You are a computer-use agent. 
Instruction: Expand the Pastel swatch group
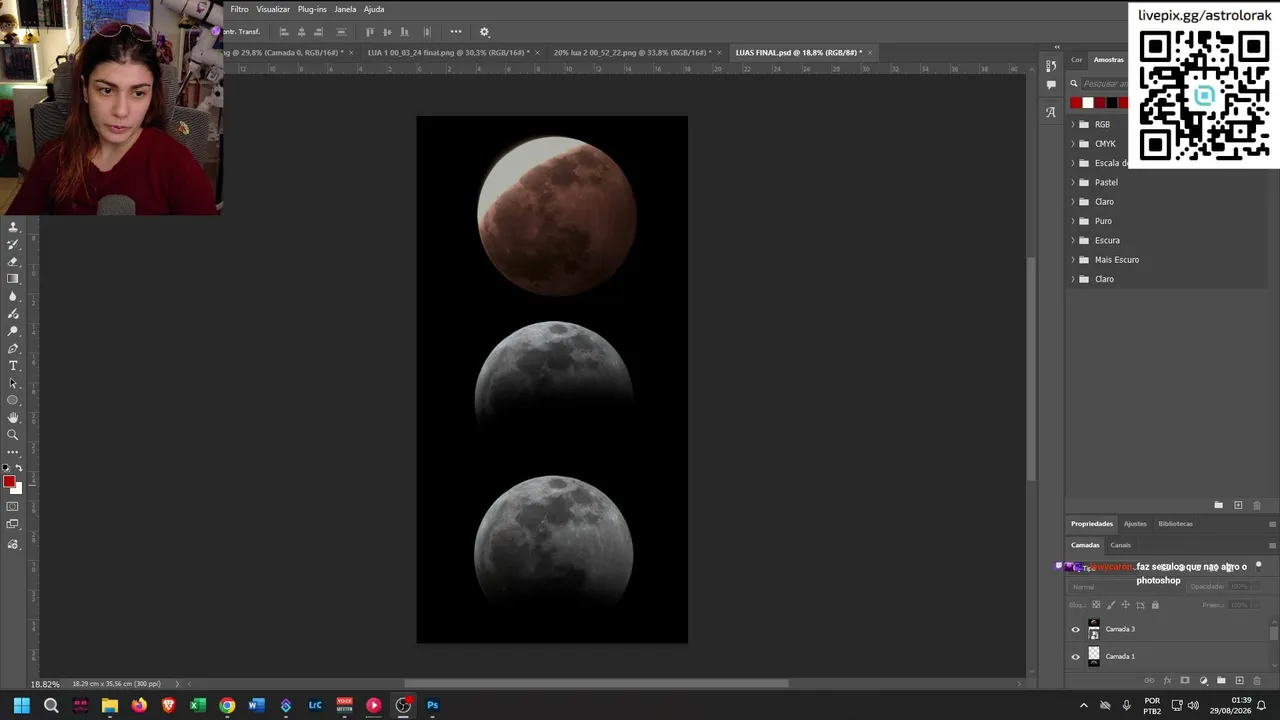(1073, 183)
